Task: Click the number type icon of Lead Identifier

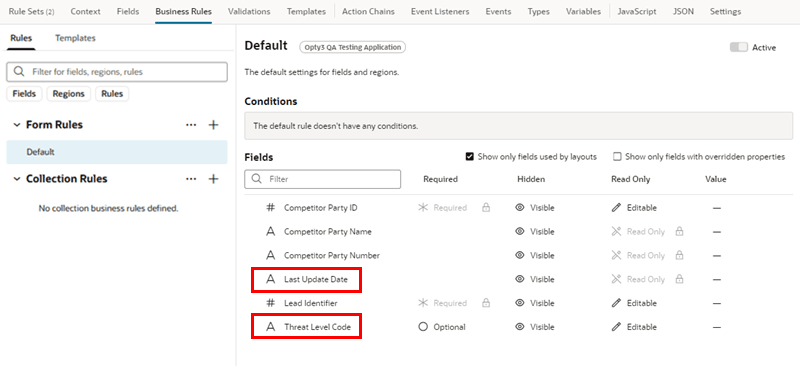Action: [x=271, y=303]
